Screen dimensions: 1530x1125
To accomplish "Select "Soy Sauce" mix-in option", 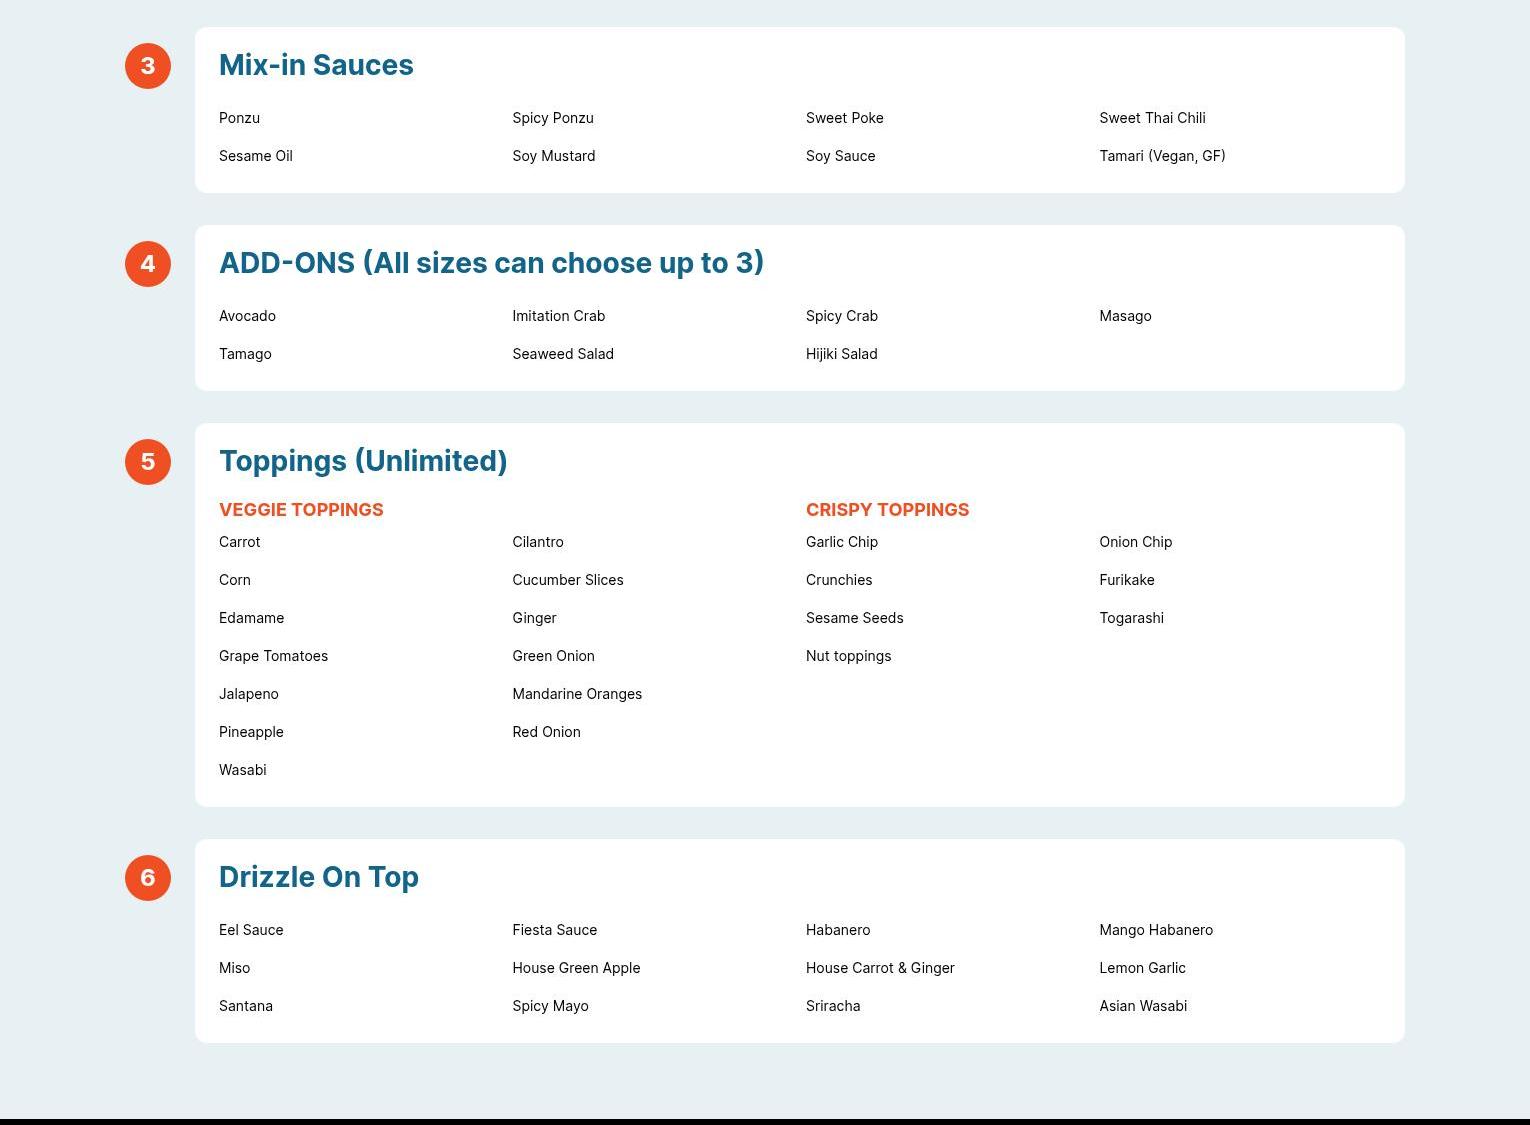I will (841, 156).
